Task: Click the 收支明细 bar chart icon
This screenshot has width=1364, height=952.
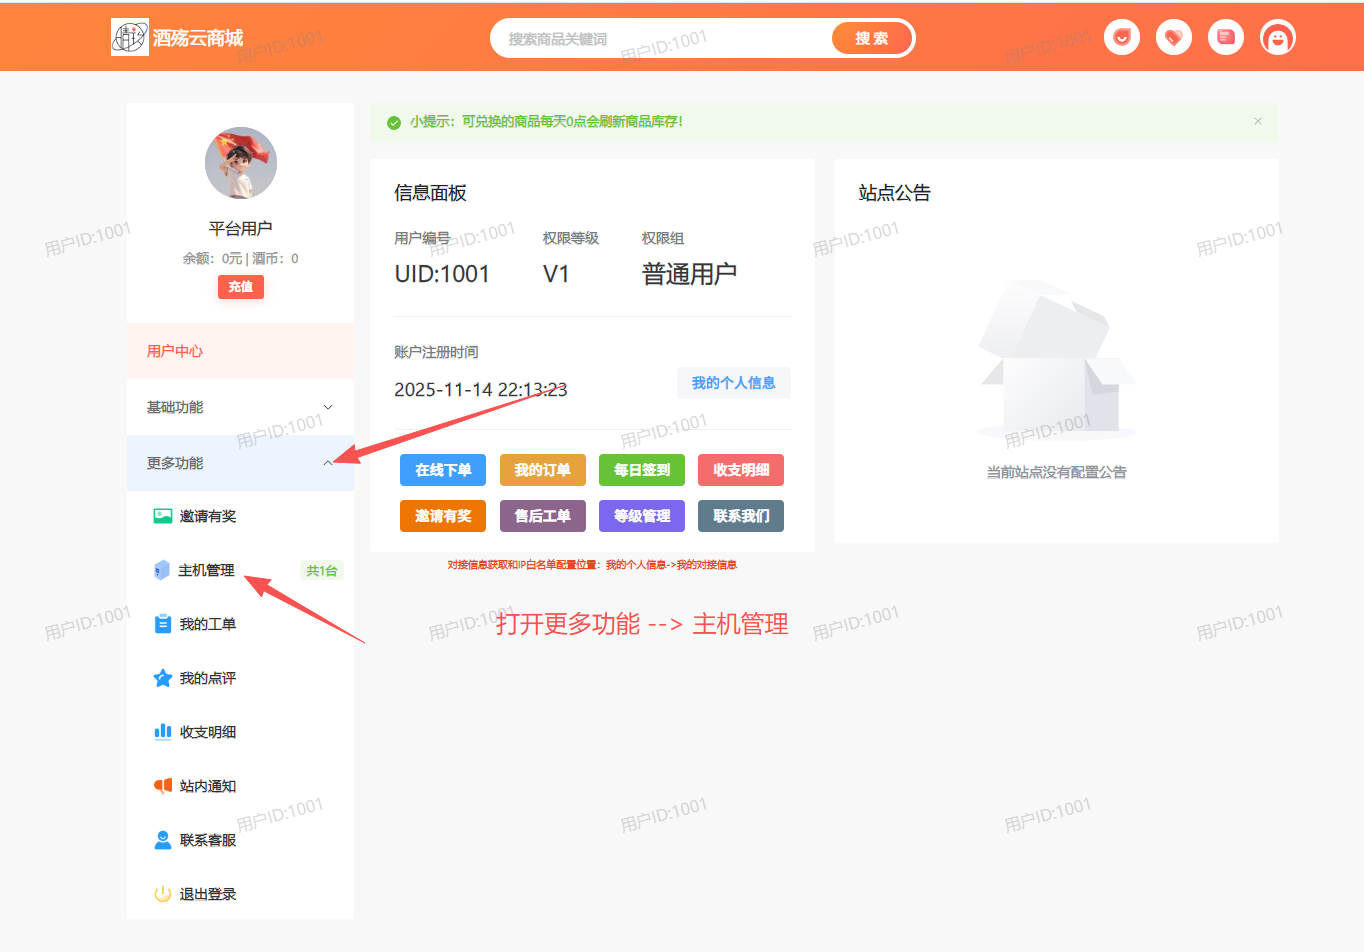Action: pyautogui.click(x=163, y=731)
